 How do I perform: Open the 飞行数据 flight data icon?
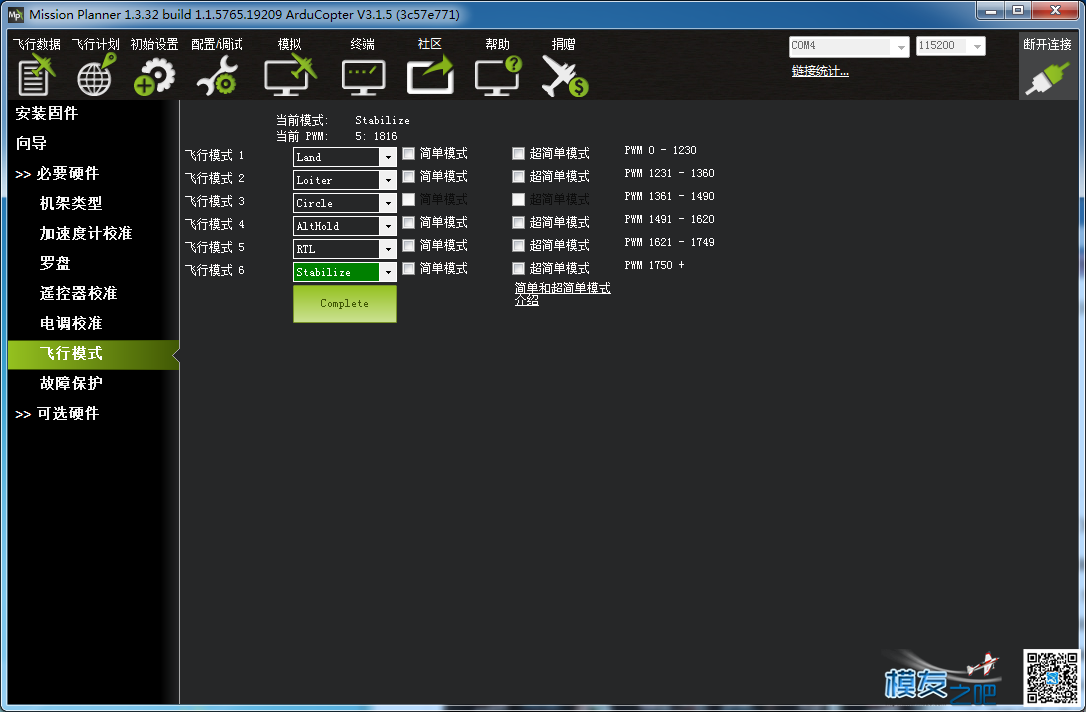36,75
